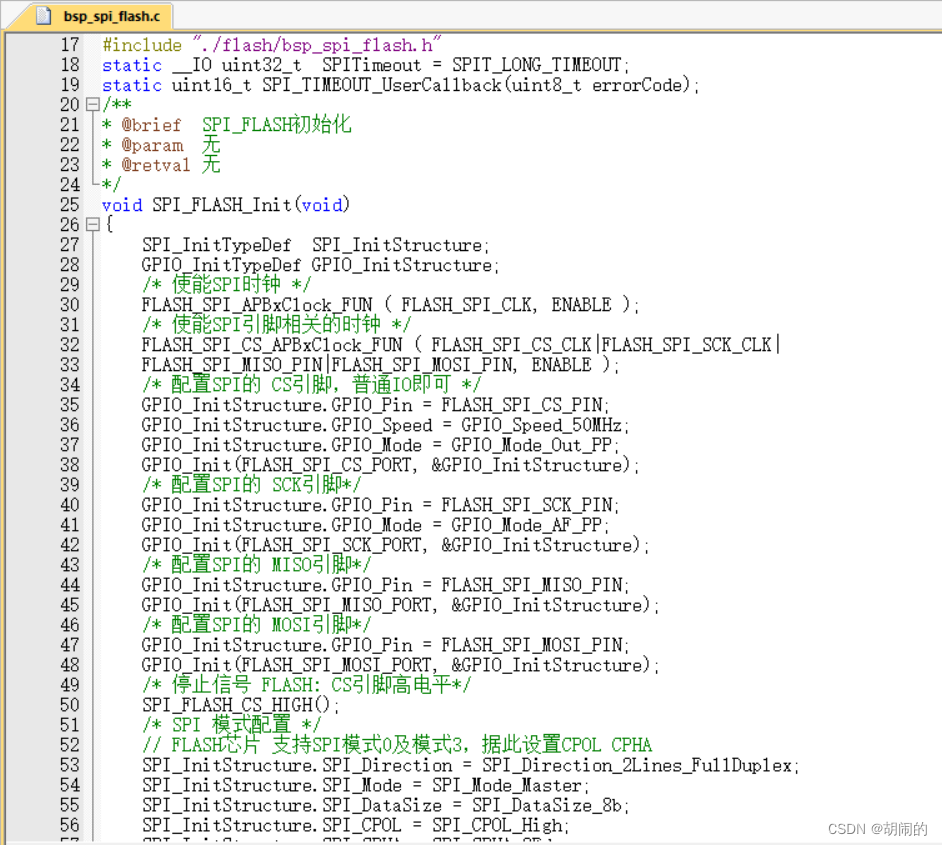Click SPI_DataSize_8b on line 55

[547, 805]
